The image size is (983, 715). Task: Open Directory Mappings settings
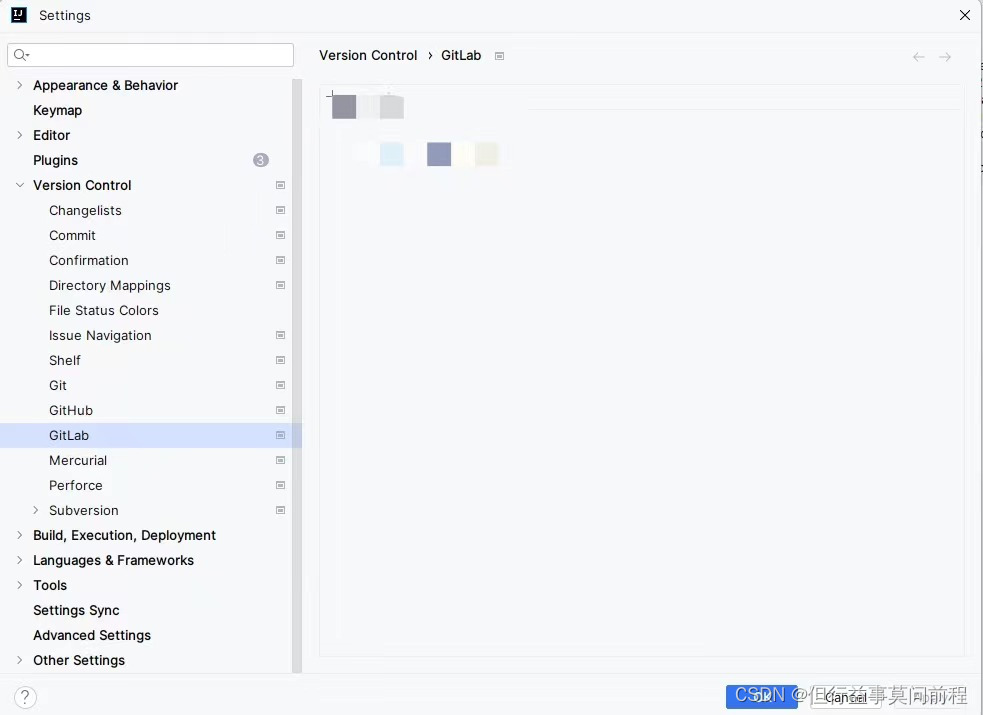[x=110, y=286]
